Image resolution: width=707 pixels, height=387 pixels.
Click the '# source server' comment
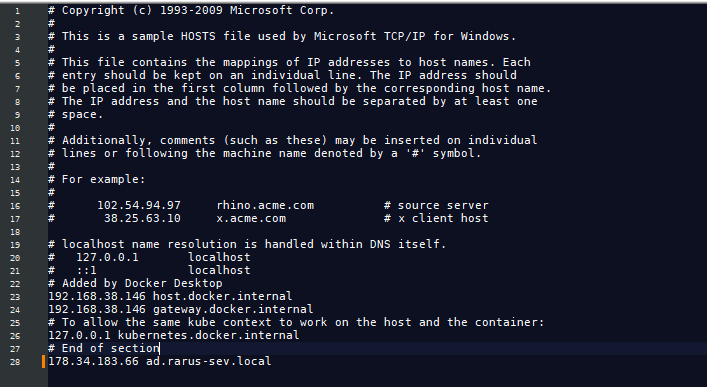pos(436,205)
